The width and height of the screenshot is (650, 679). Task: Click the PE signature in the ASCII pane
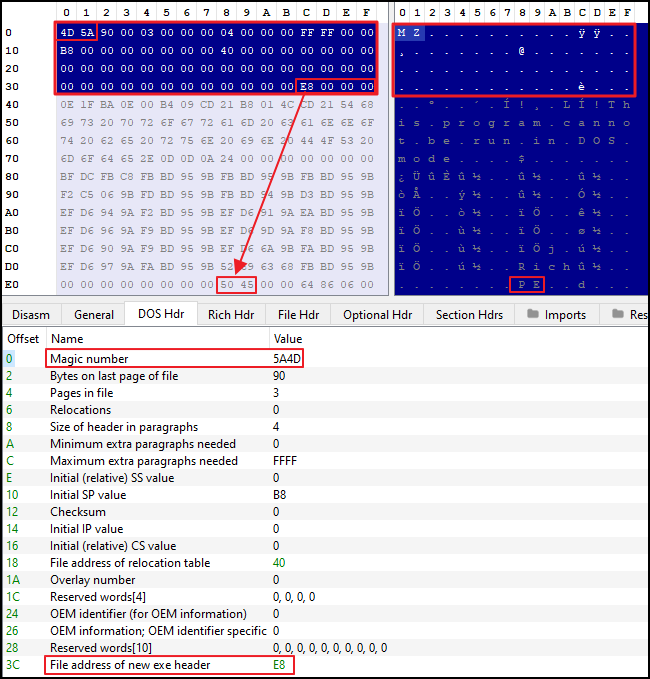[x=527, y=284]
